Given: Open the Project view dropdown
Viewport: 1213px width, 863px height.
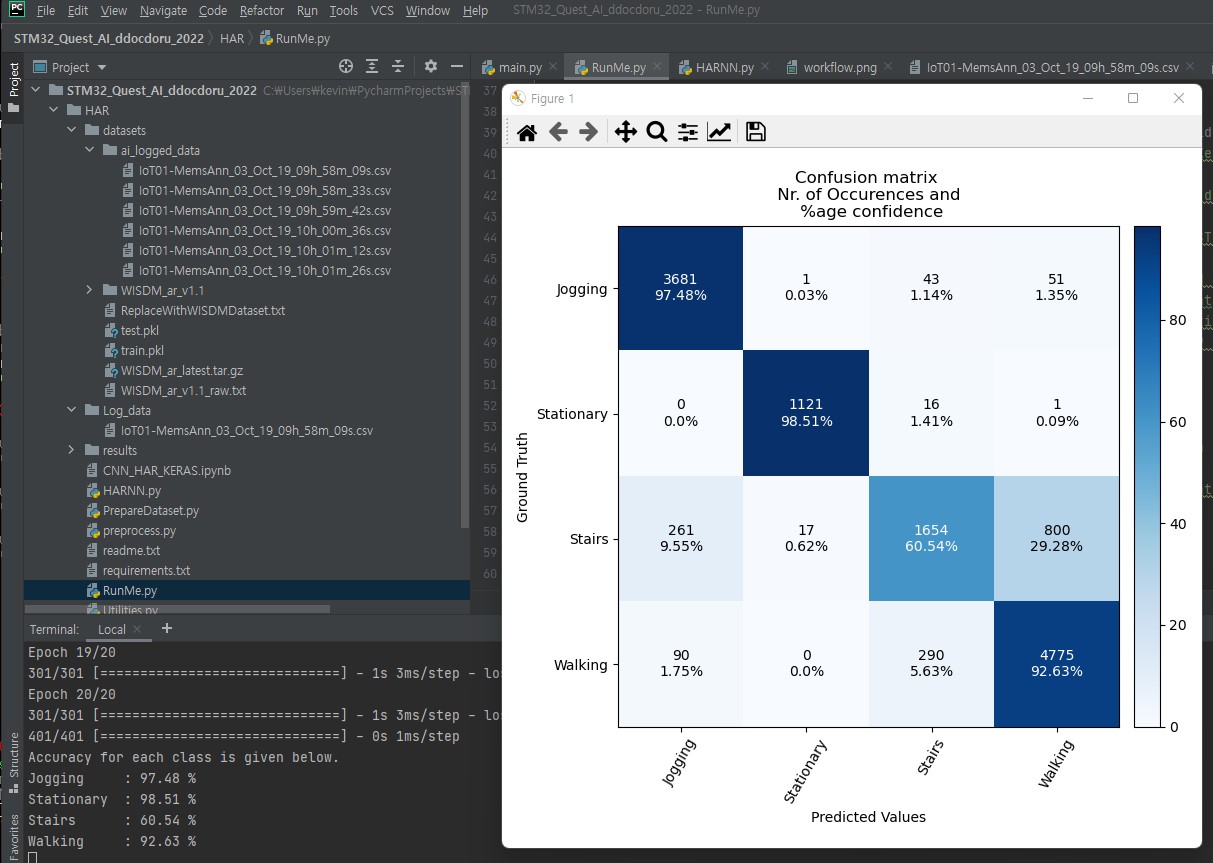Looking at the screenshot, I should (101, 67).
